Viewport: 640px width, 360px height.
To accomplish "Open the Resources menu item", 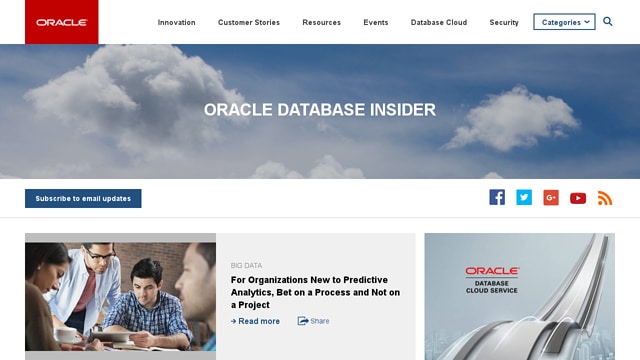I will tap(322, 22).
